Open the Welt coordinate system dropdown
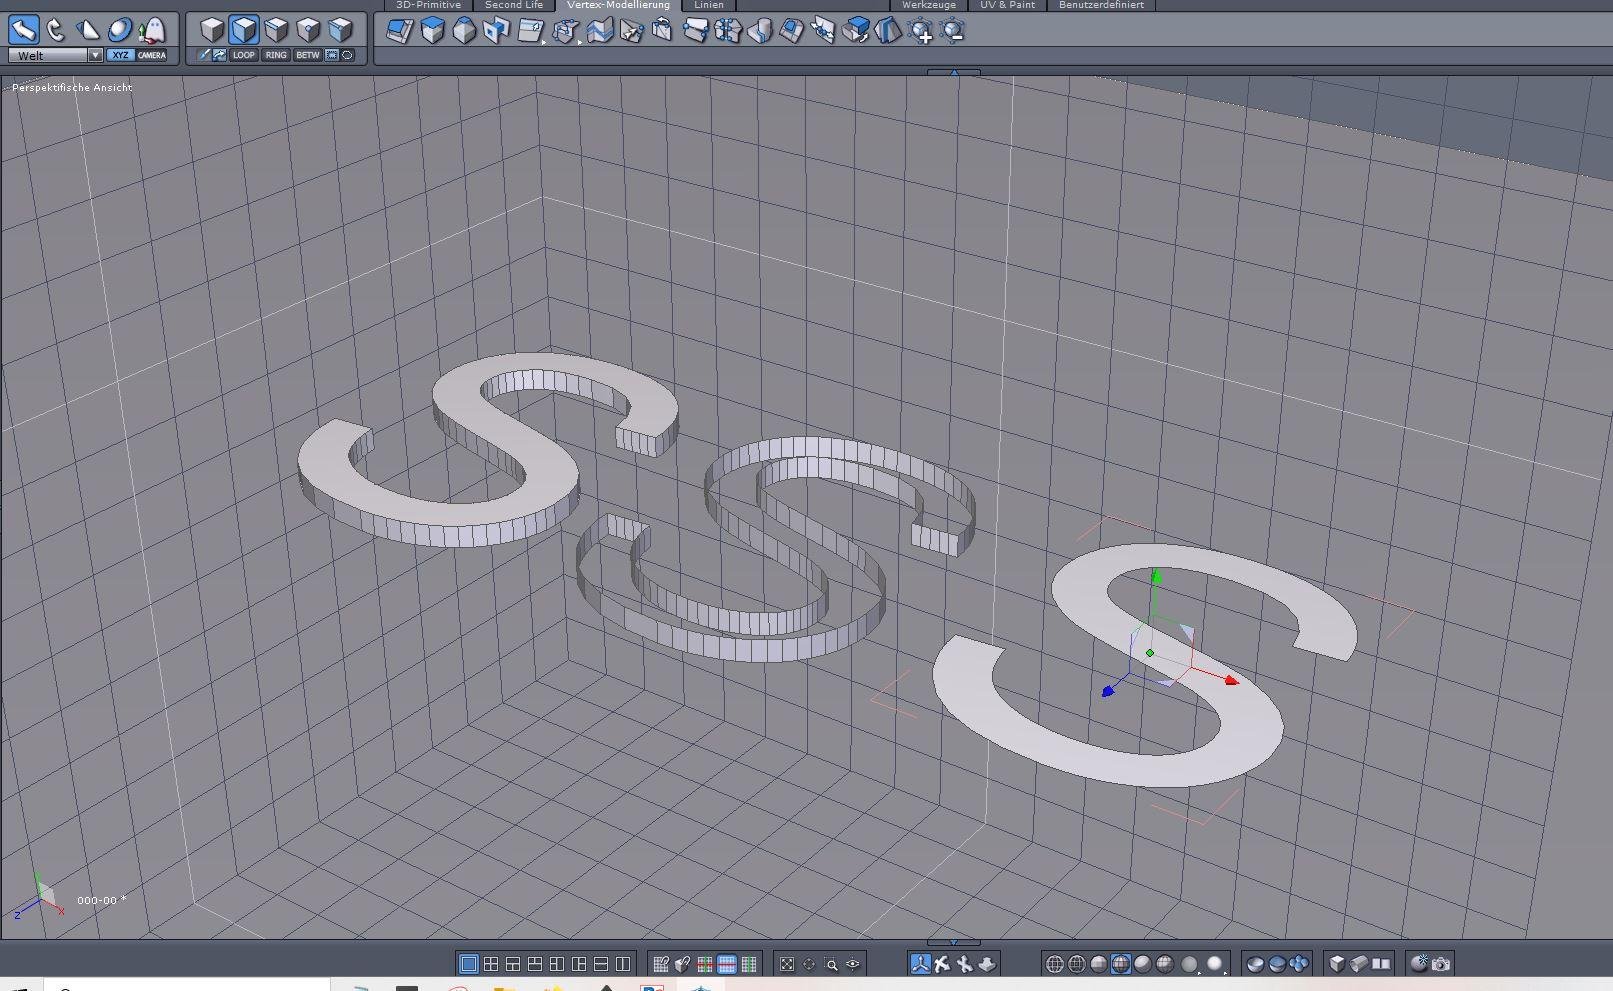The height and width of the screenshot is (991, 1613). click(95, 55)
